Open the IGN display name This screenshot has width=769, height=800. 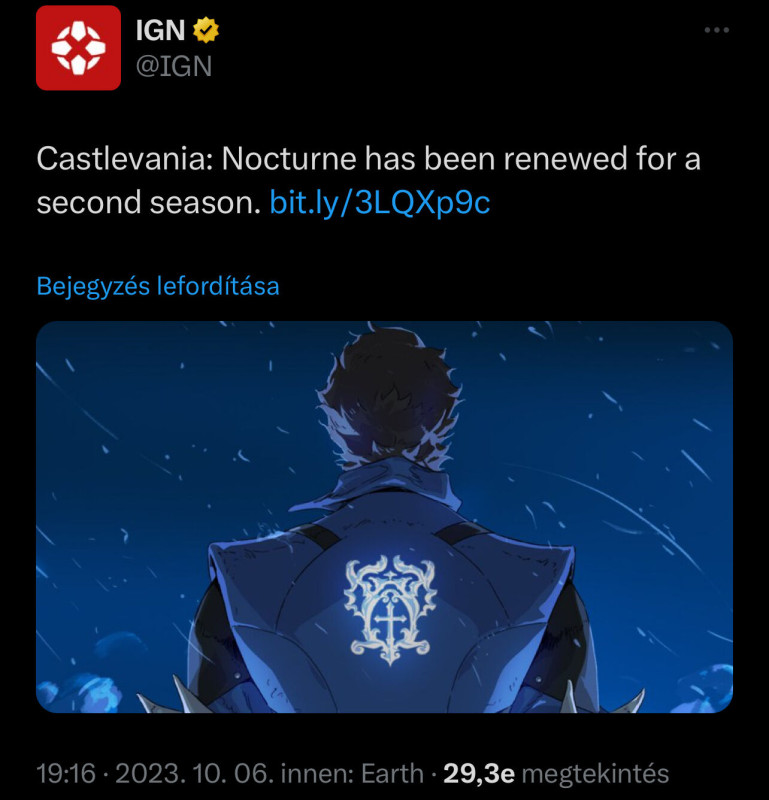tap(160, 31)
